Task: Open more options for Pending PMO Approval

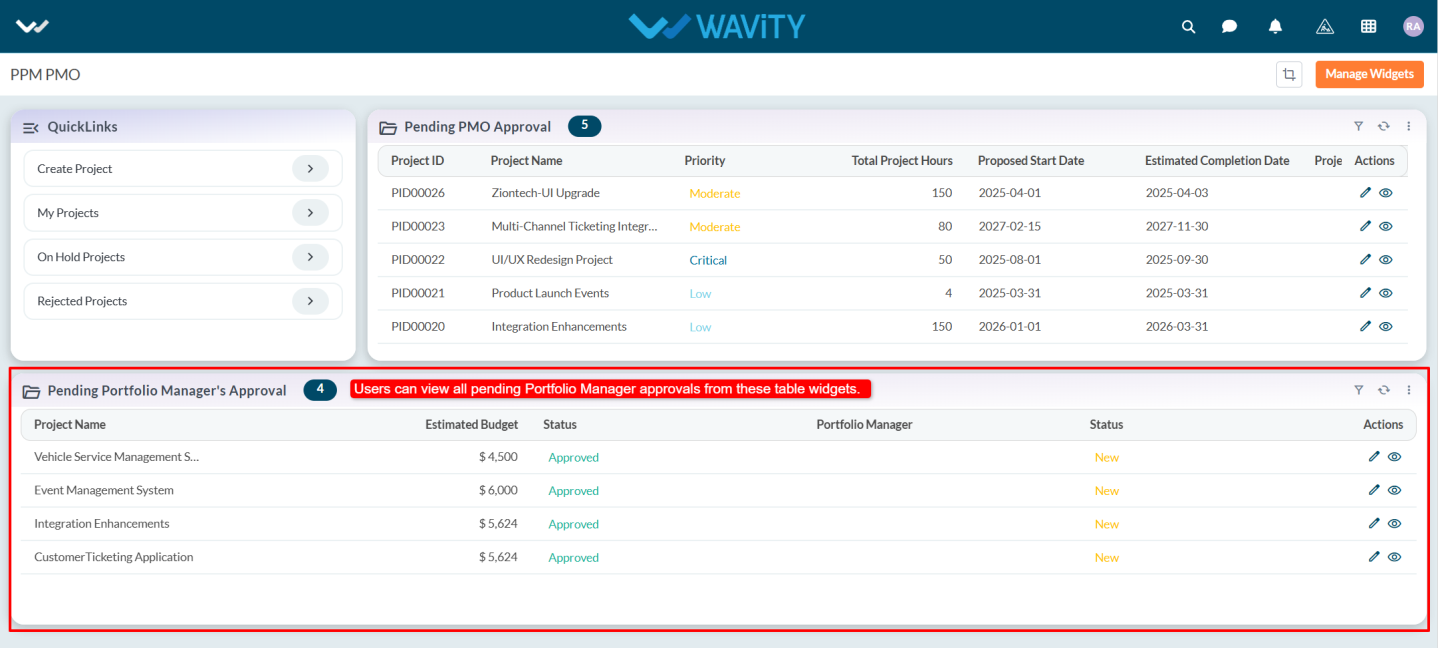Action: click(1408, 126)
